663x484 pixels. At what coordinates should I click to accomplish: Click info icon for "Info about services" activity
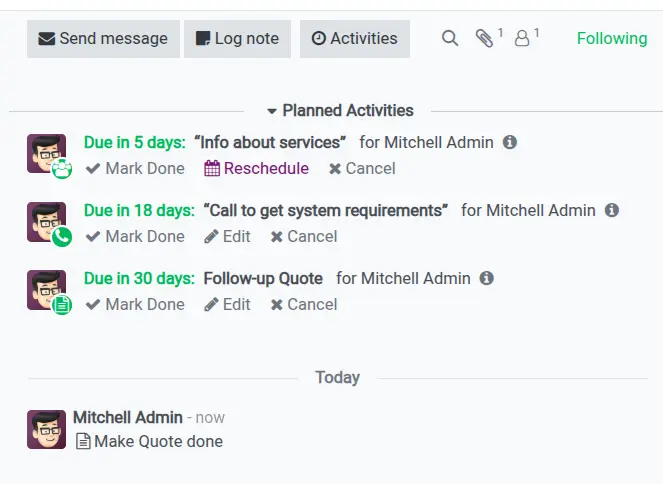click(x=510, y=142)
